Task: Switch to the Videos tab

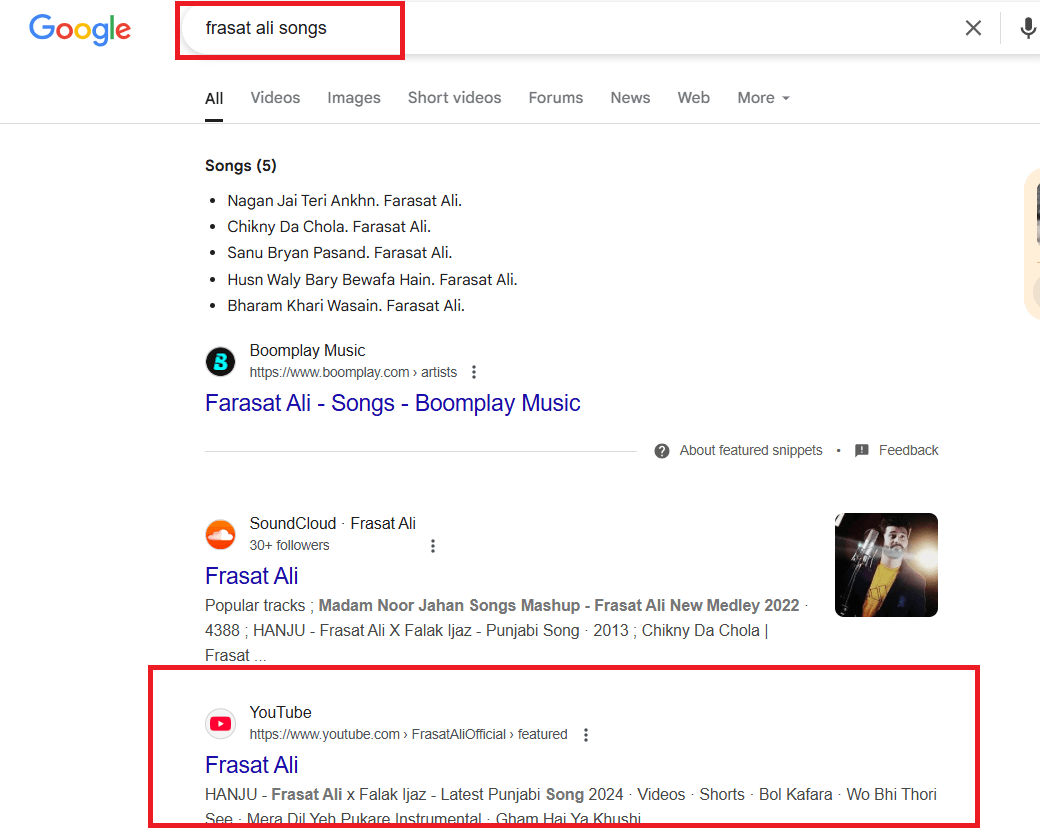Action: (x=275, y=98)
